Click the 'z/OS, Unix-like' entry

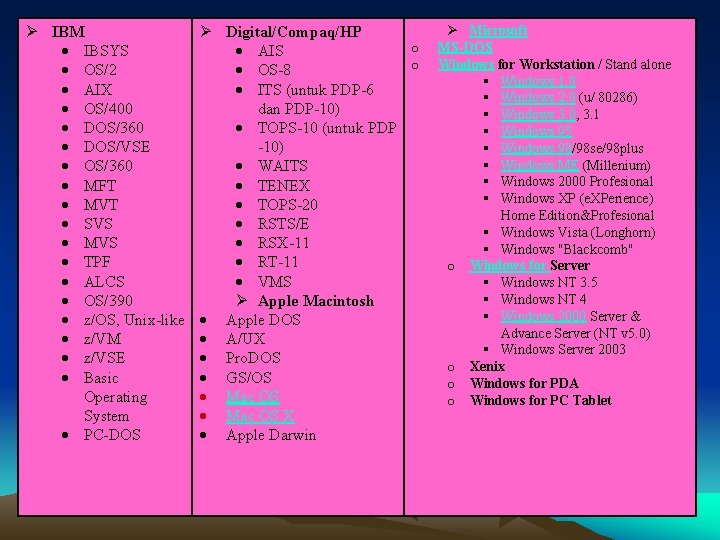[134, 320]
